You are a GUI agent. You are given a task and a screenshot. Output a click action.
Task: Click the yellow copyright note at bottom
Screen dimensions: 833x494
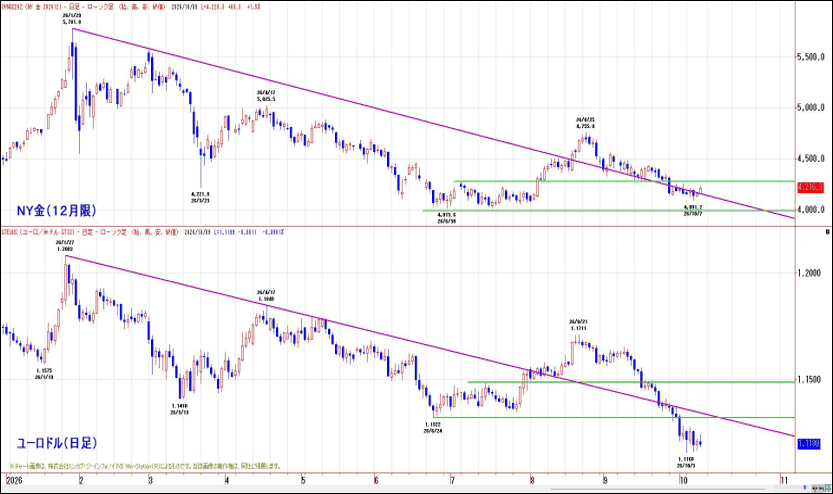(145, 466)
